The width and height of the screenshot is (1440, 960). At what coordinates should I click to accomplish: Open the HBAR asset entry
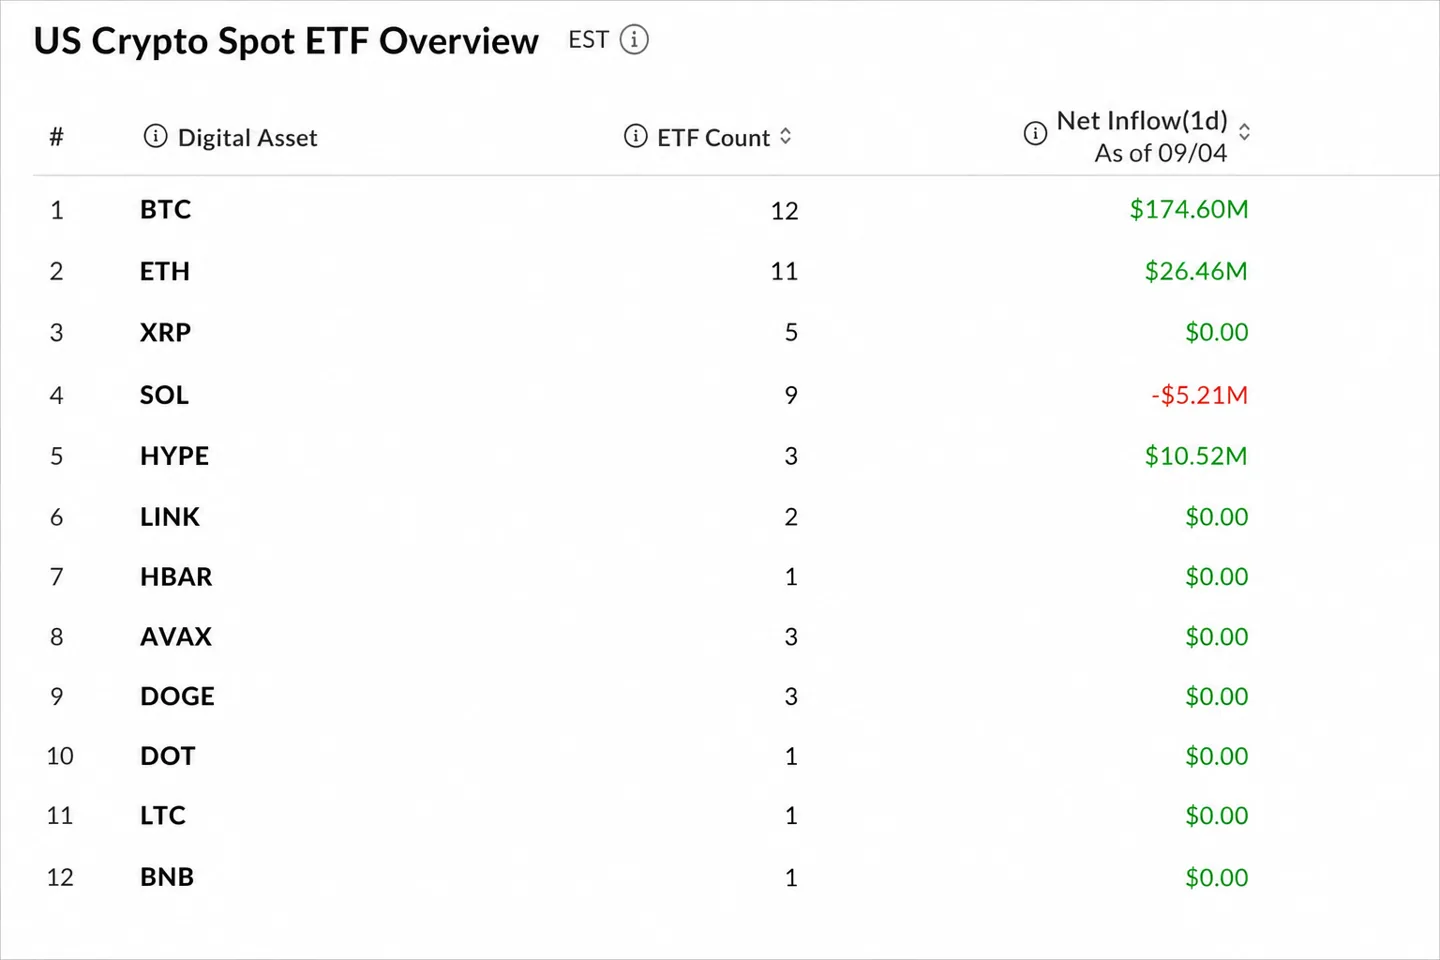(176, 577)
